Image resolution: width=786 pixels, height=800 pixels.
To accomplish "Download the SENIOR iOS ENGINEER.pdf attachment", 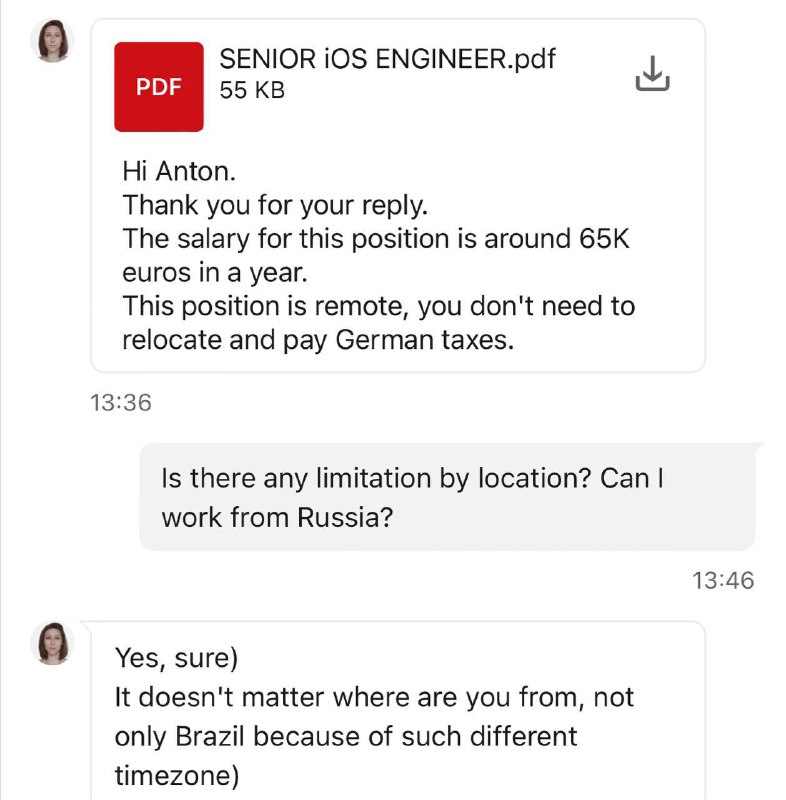I will pyautogui.click(x=652, y=73).
